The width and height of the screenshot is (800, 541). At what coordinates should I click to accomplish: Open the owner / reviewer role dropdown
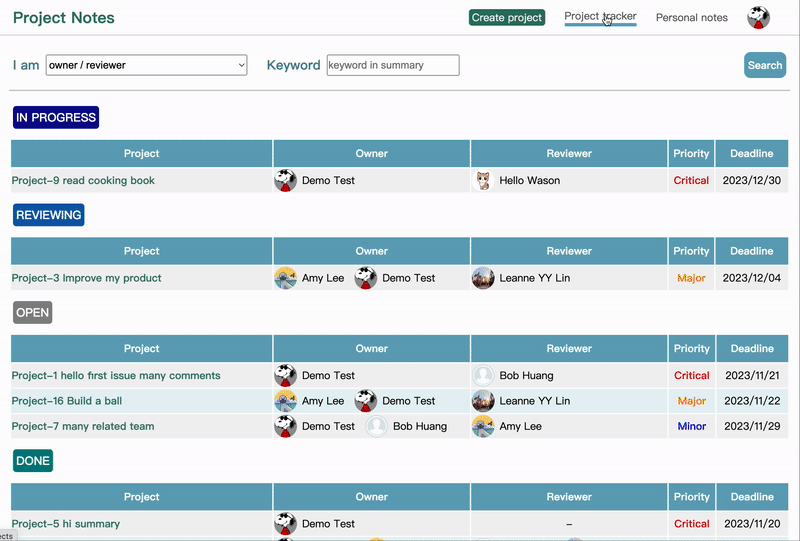(146, 65)
